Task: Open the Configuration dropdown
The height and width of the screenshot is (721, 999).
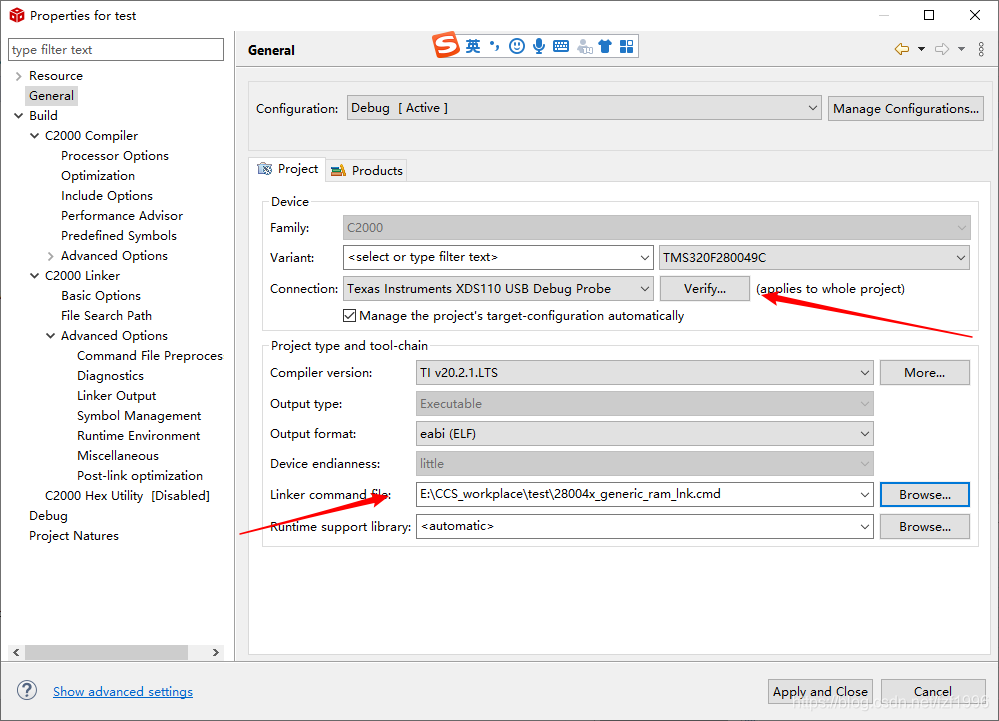Action: point(584,108)
